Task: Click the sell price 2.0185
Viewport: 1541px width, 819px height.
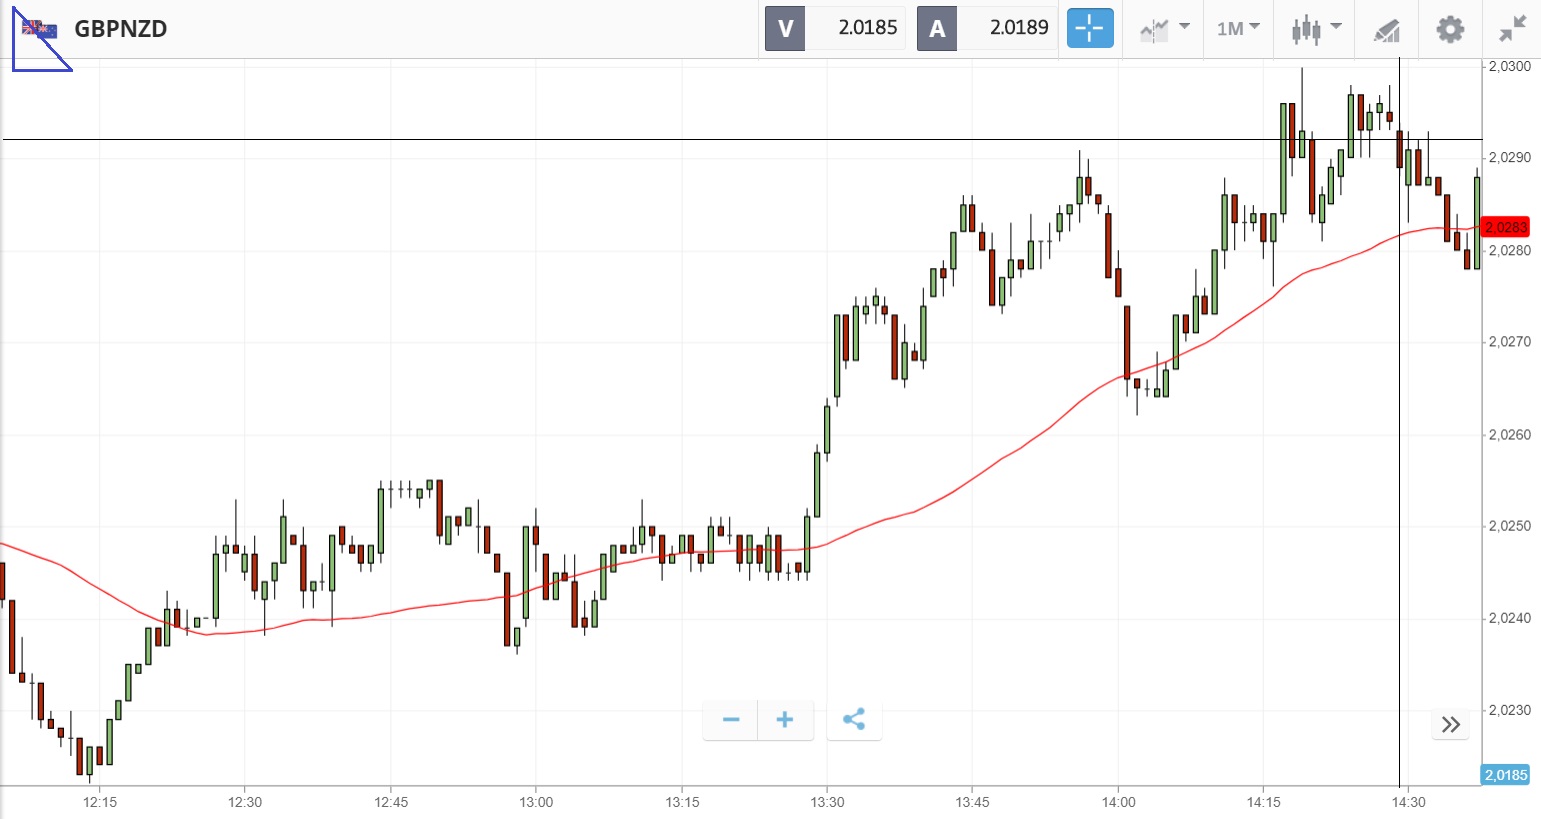Action: tap(866, 28)
